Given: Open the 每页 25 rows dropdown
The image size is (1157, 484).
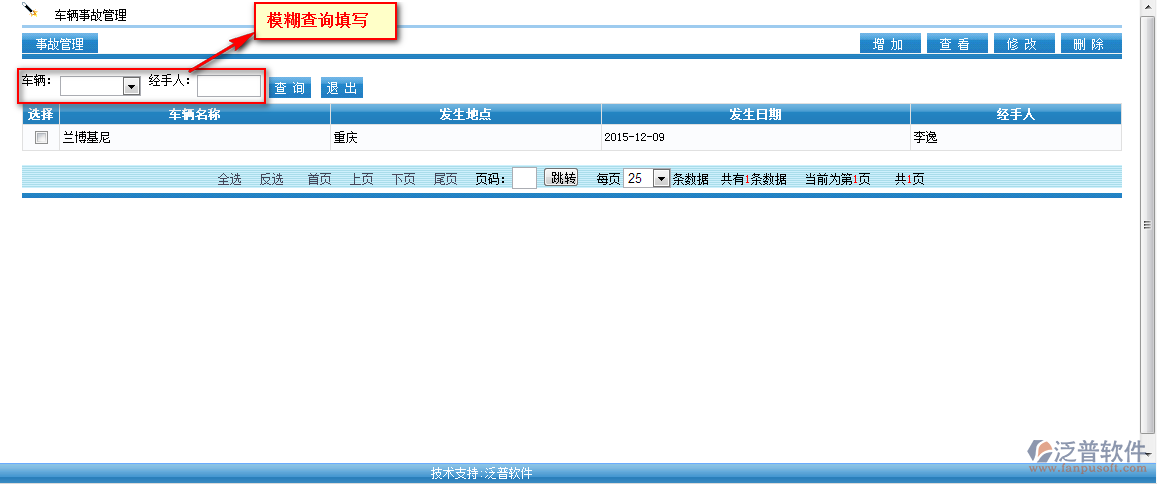Looking at the screenshot, I should 646,179.
